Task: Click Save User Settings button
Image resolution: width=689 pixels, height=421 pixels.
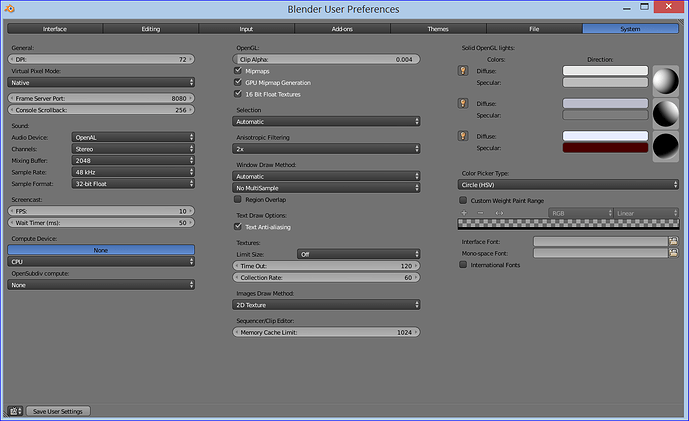Action: [x=58, y=411]
